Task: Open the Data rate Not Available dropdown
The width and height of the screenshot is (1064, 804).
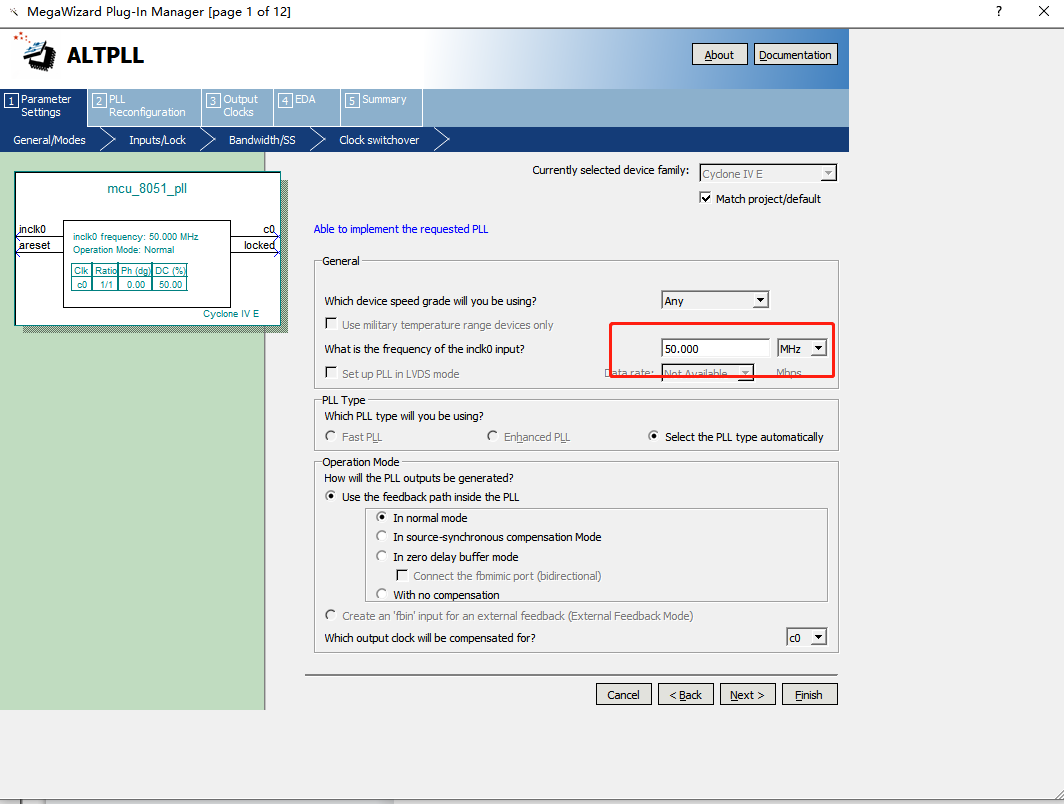Action: (x=708, y=373)
